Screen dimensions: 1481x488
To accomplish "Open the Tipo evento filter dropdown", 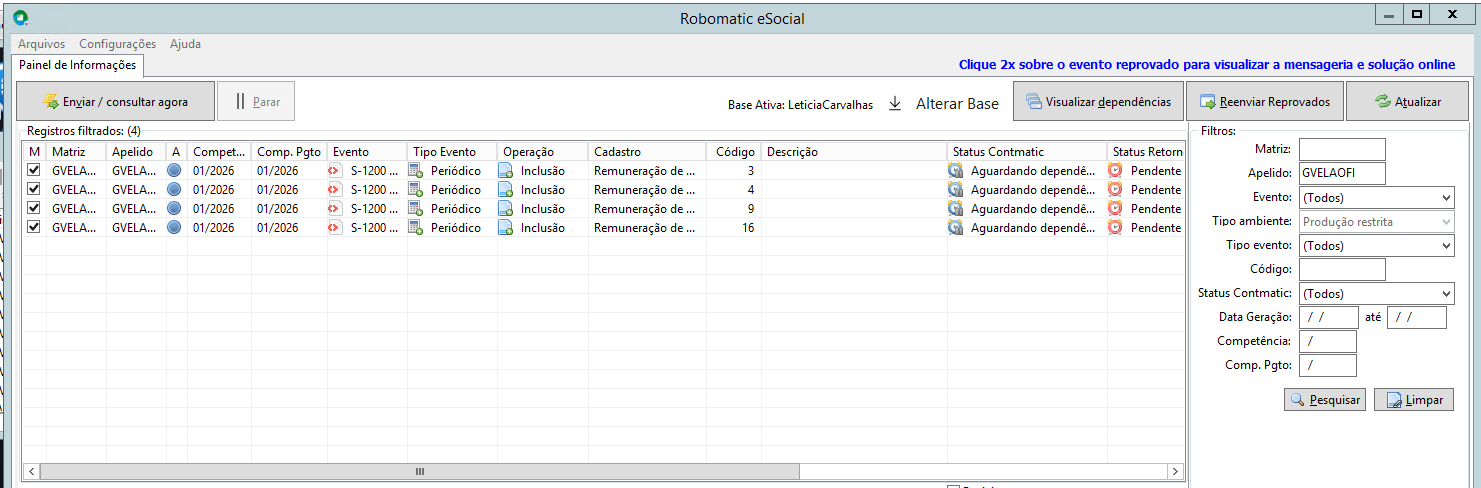I will (x=1376, y=245).
